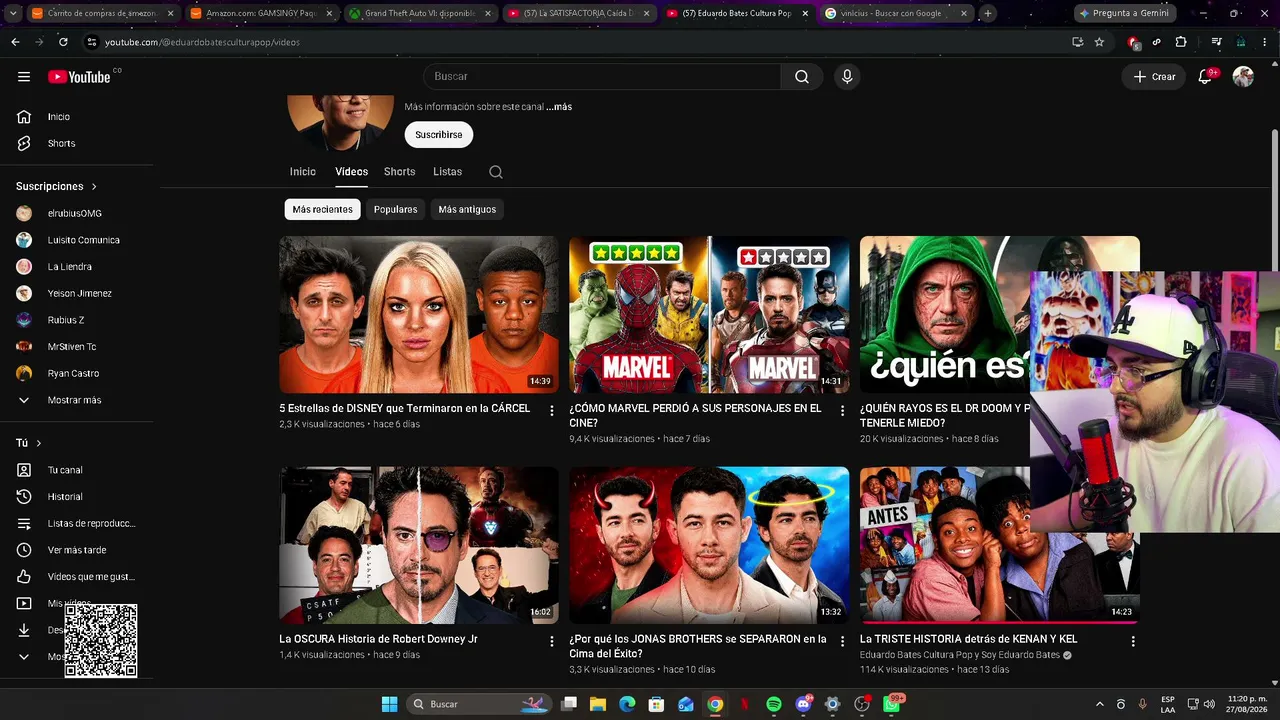Open 'La OSCURA Historia de Robert Downey Jr' title
Screen dimensions: 1280x720
[x=378, y=639]
